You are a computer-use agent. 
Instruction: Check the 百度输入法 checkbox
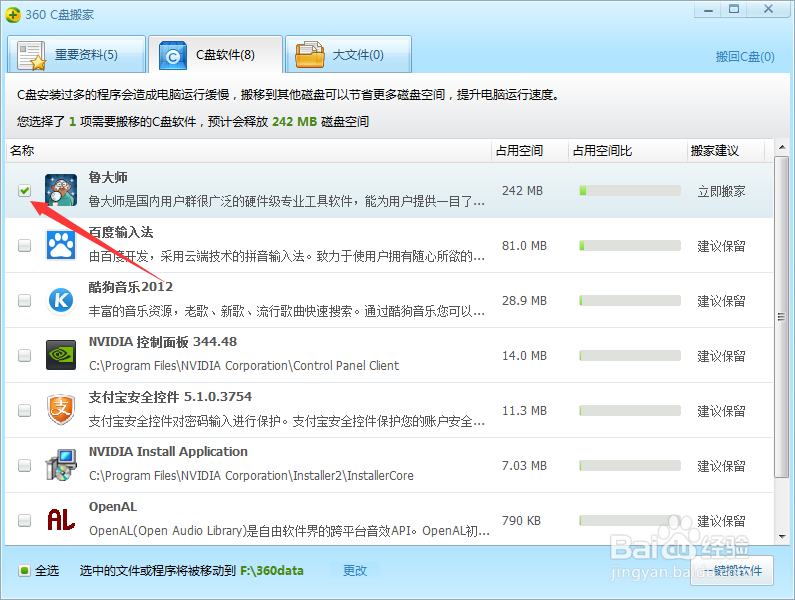pos(24,245)
